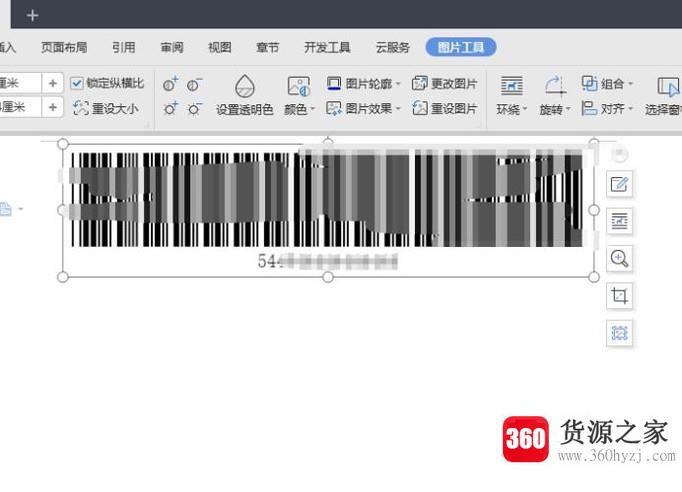Open the 组合 group dropdown
682x492 pixels.
tap(608, 84)
